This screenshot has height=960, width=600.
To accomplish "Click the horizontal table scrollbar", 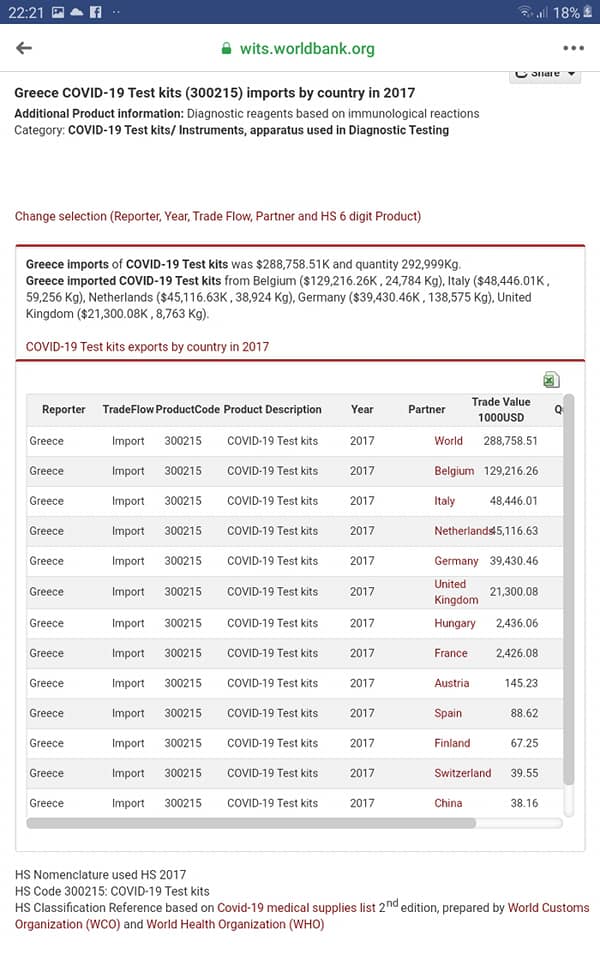I will coord(251,823).
